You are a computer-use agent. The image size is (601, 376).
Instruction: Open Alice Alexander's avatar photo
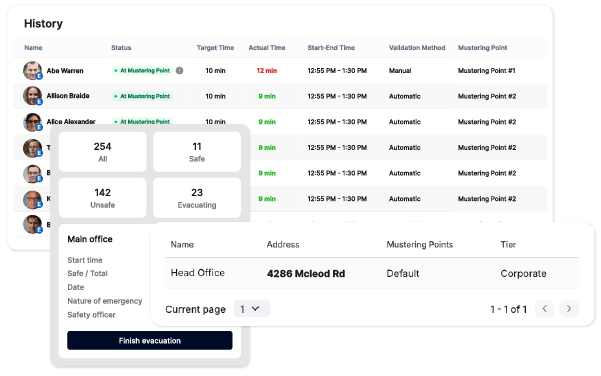tap(33, 122)
